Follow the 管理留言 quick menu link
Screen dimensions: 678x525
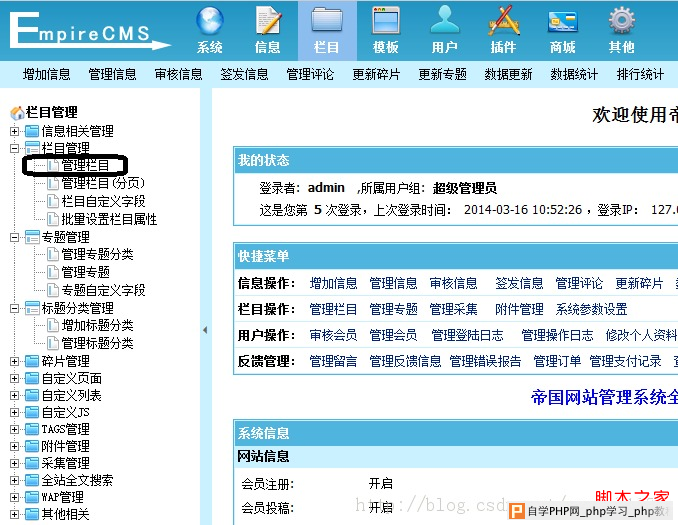coord(333,361)
